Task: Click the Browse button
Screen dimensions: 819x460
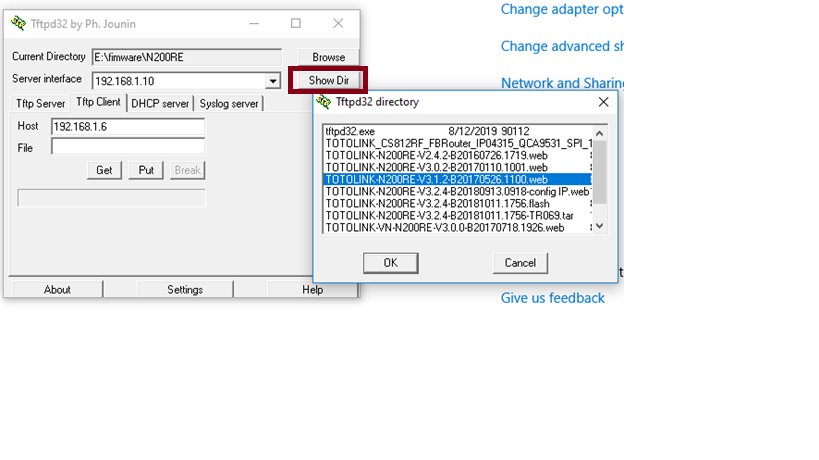Action: click(x=329, y=57)
